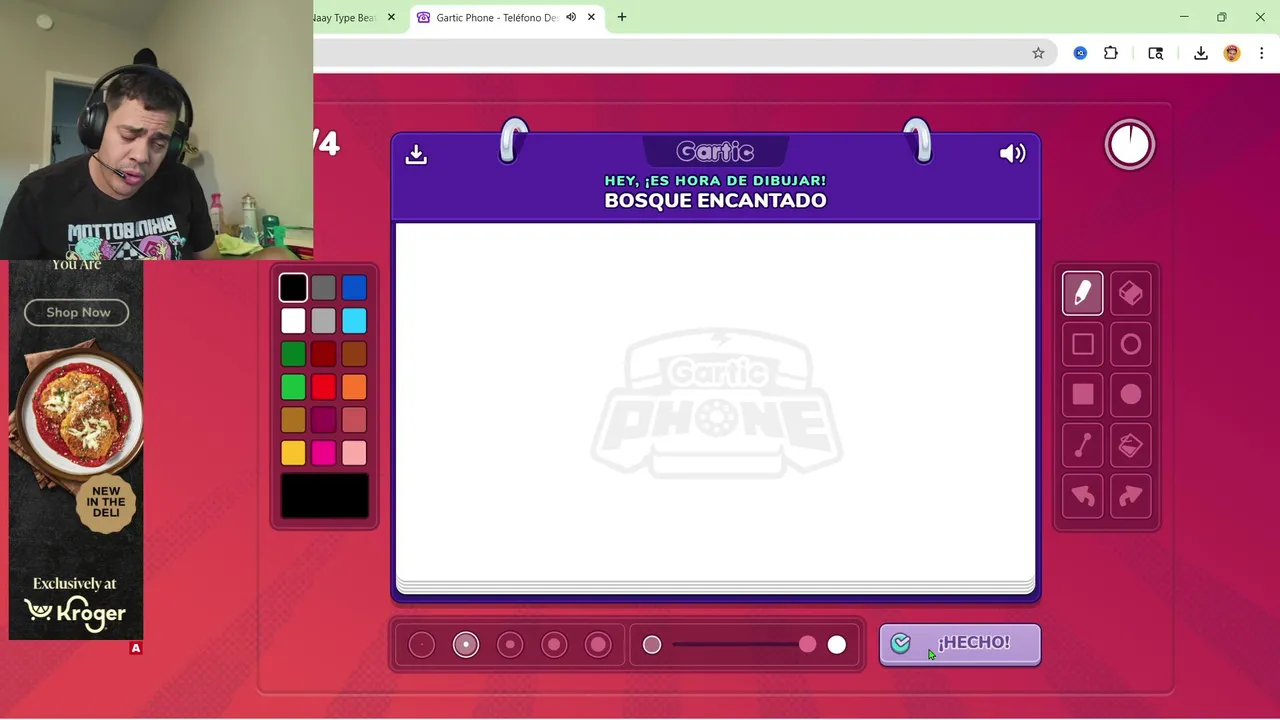1280x720 pixels.
Task: Pick the dark blue color swatch
Action: pyautogui.click(x=354, y=288)
